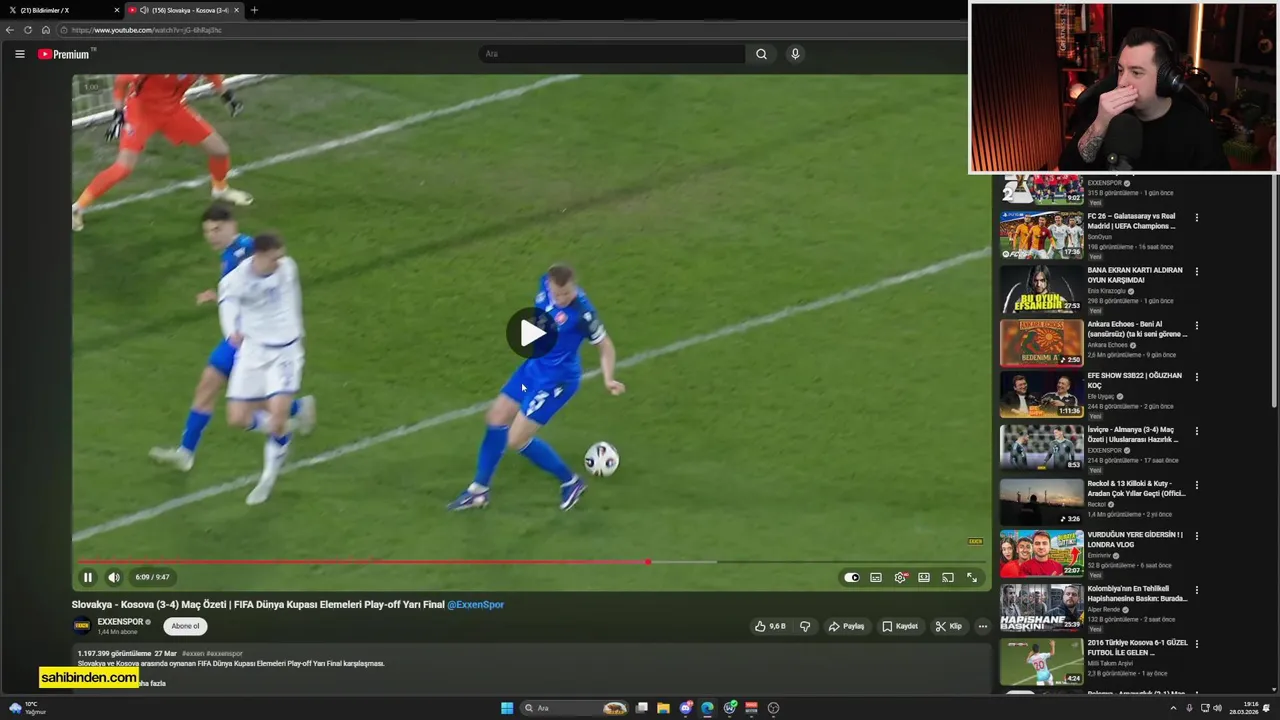
Task: Open a new browser tab plus
Action: (254, 10)
